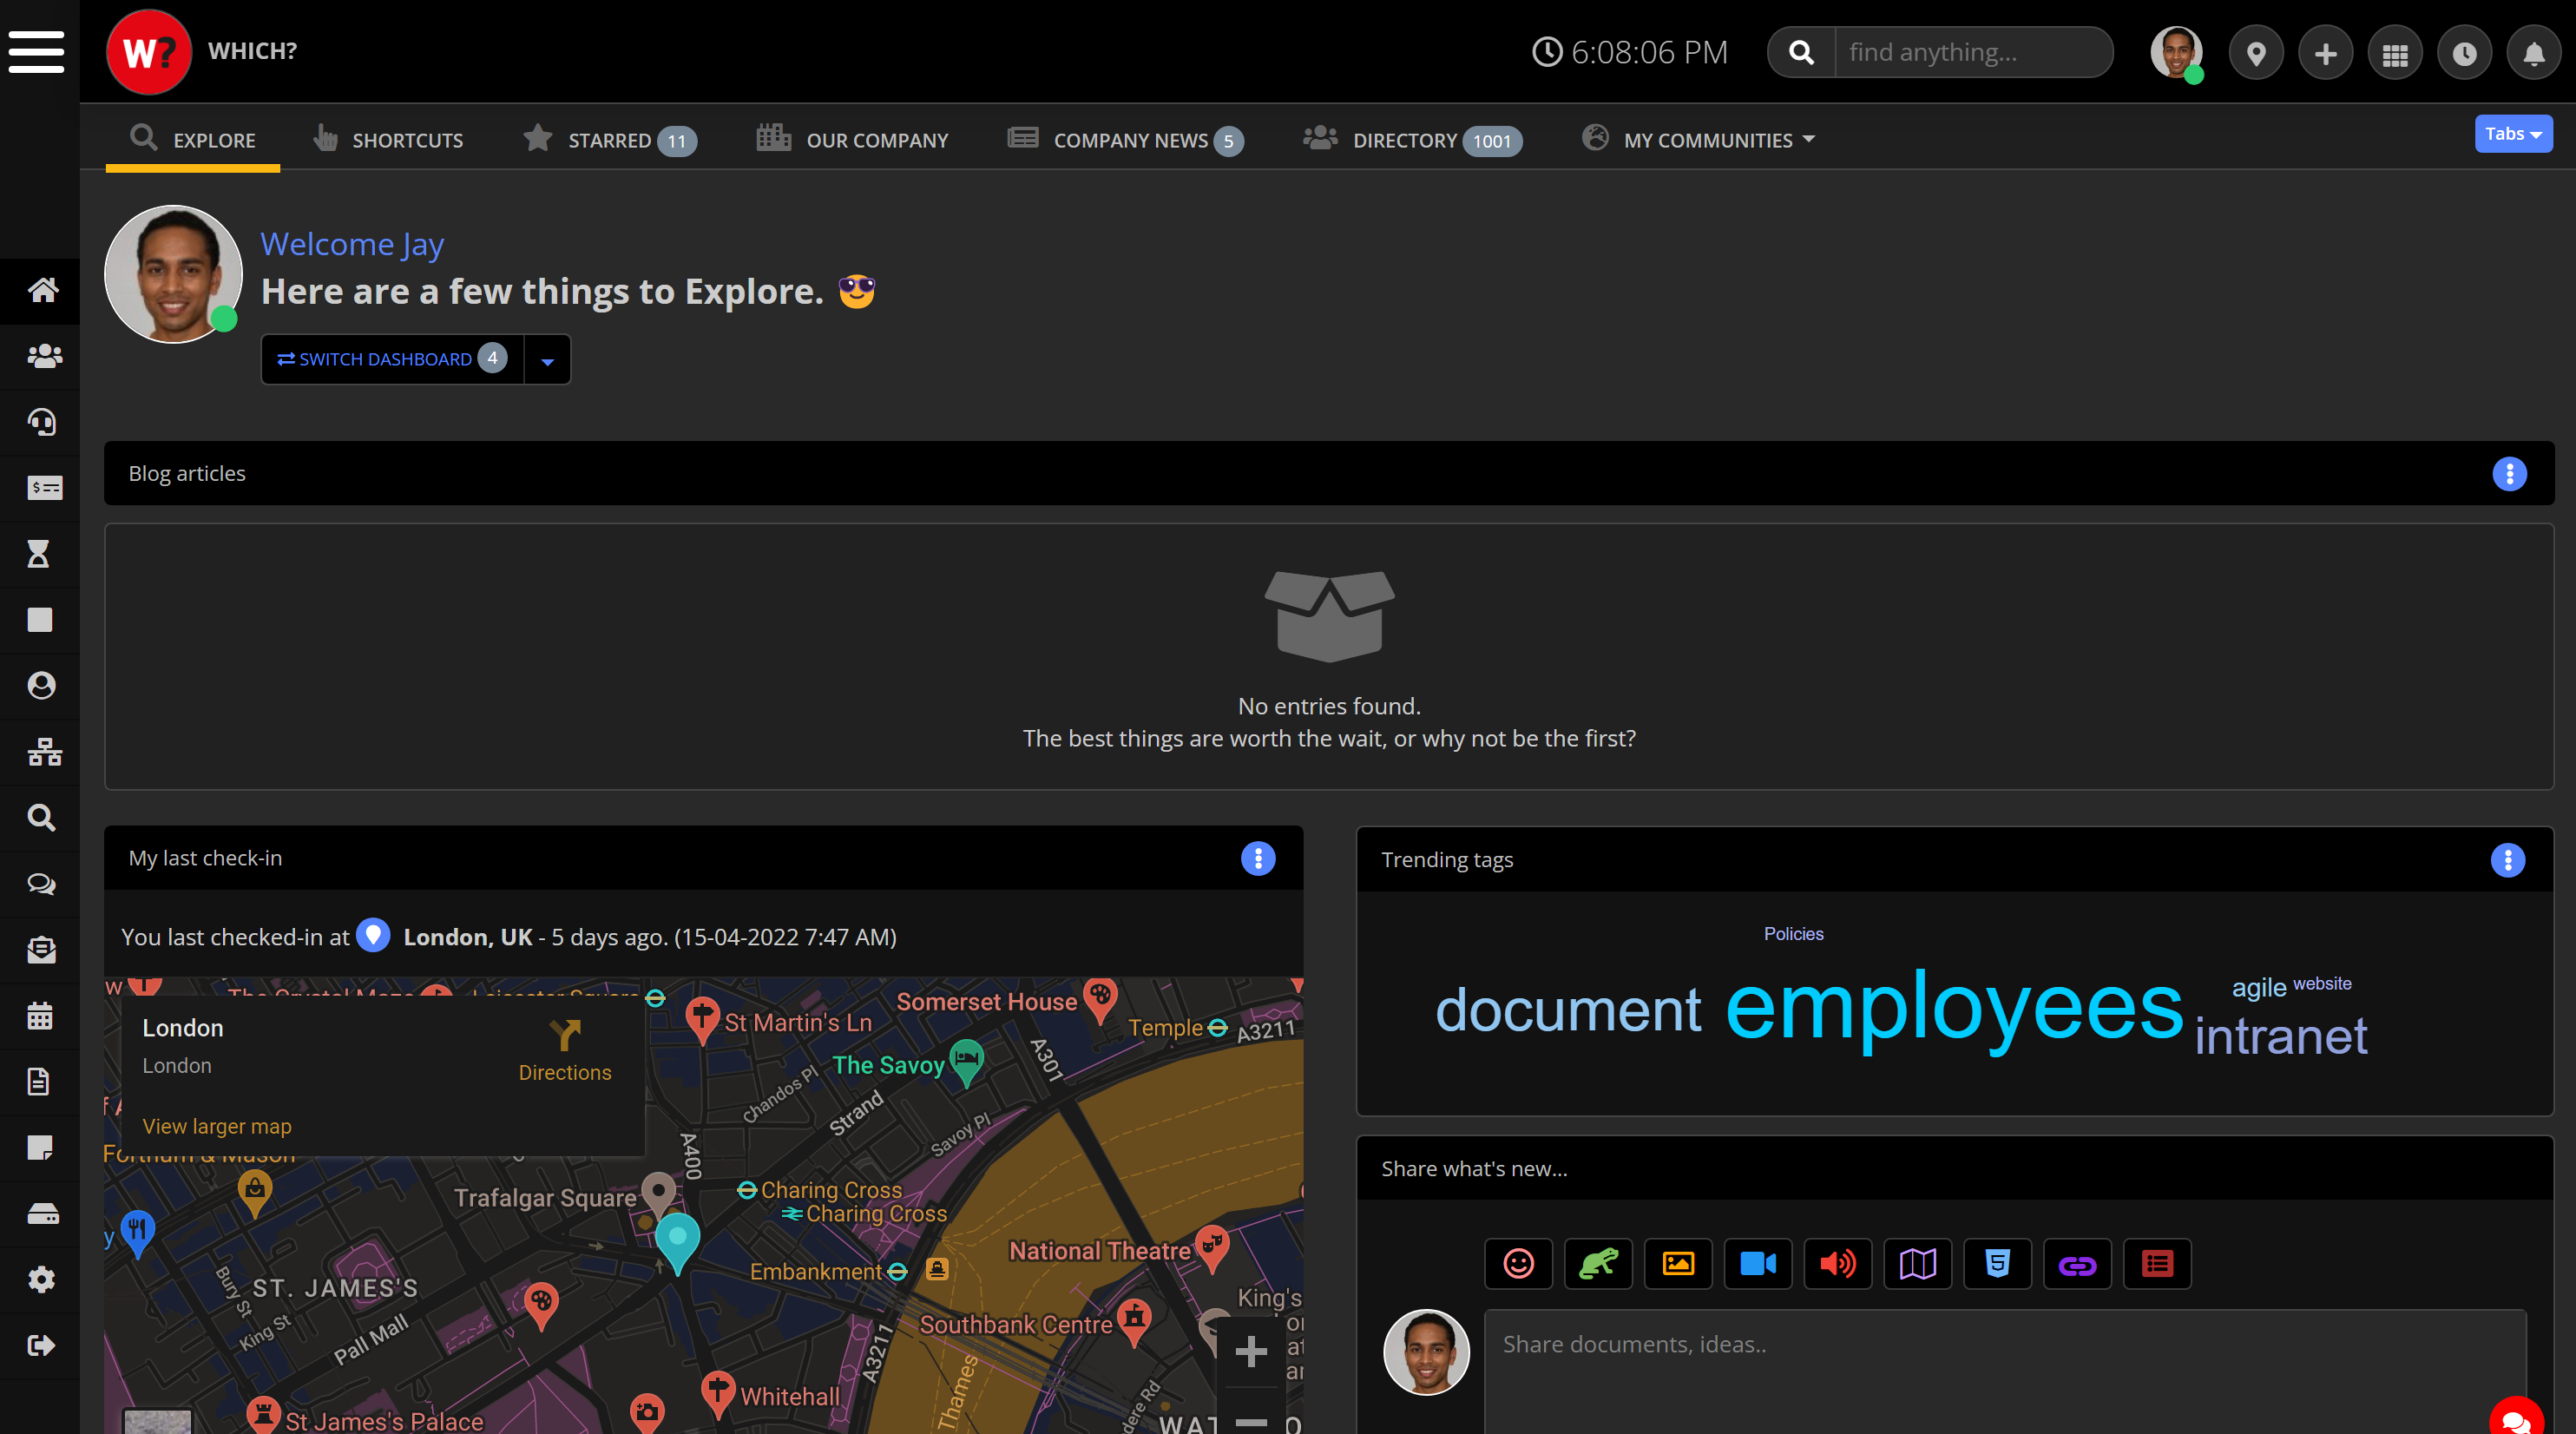Switch to the Starred tab
Screen dimensions: 2576x1434
coord(609,140)
